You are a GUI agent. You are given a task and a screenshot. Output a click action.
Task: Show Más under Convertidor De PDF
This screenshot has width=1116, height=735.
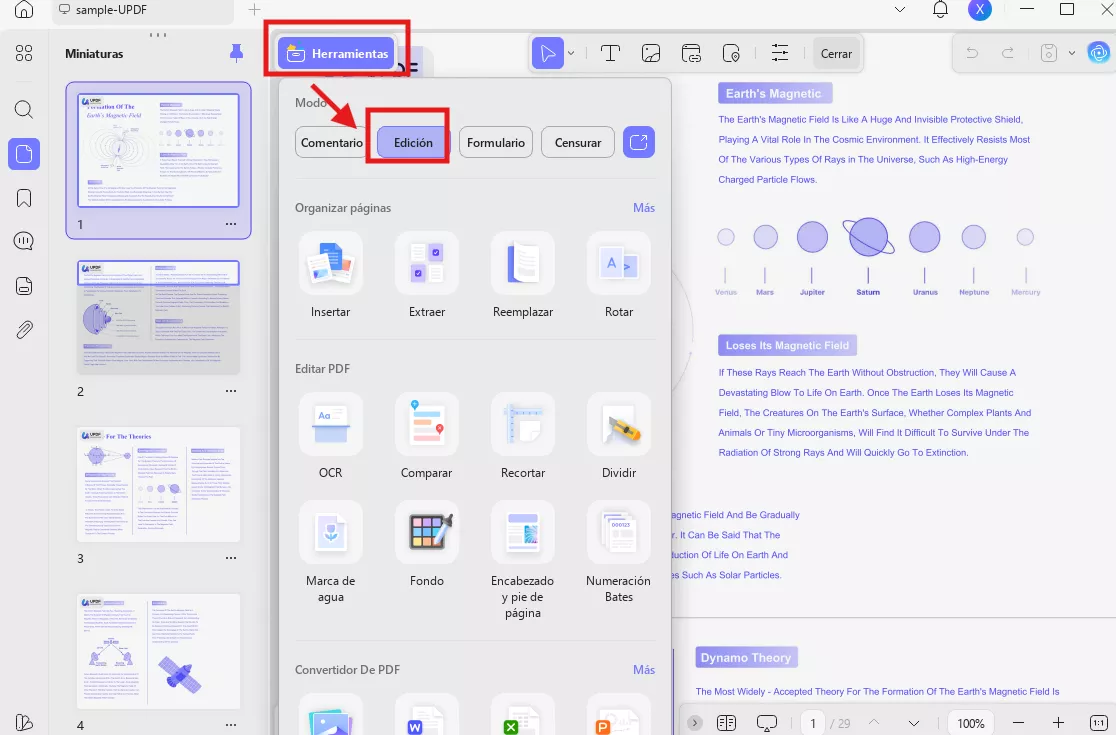tap(644, 670)
